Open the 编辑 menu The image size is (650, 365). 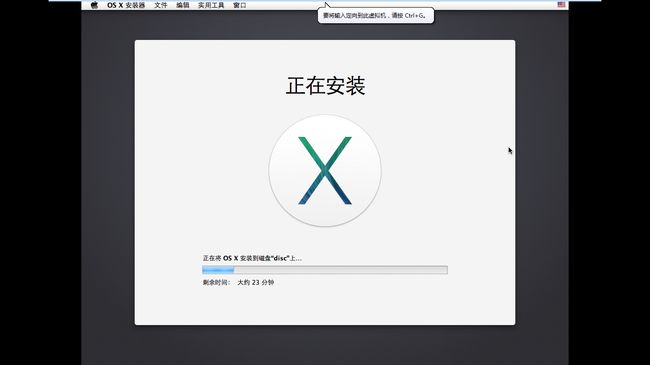click(182, 5)
